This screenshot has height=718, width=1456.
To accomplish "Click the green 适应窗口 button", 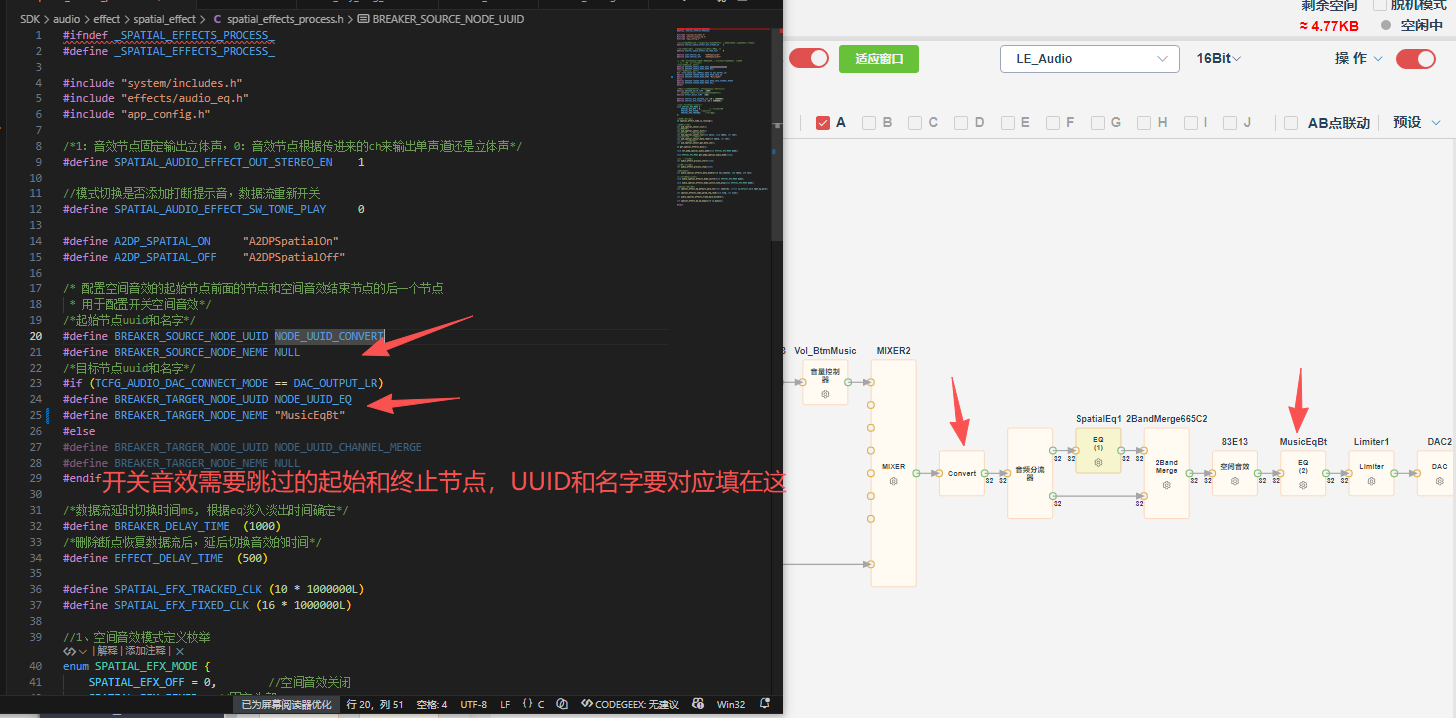I will tap(879, 59).
